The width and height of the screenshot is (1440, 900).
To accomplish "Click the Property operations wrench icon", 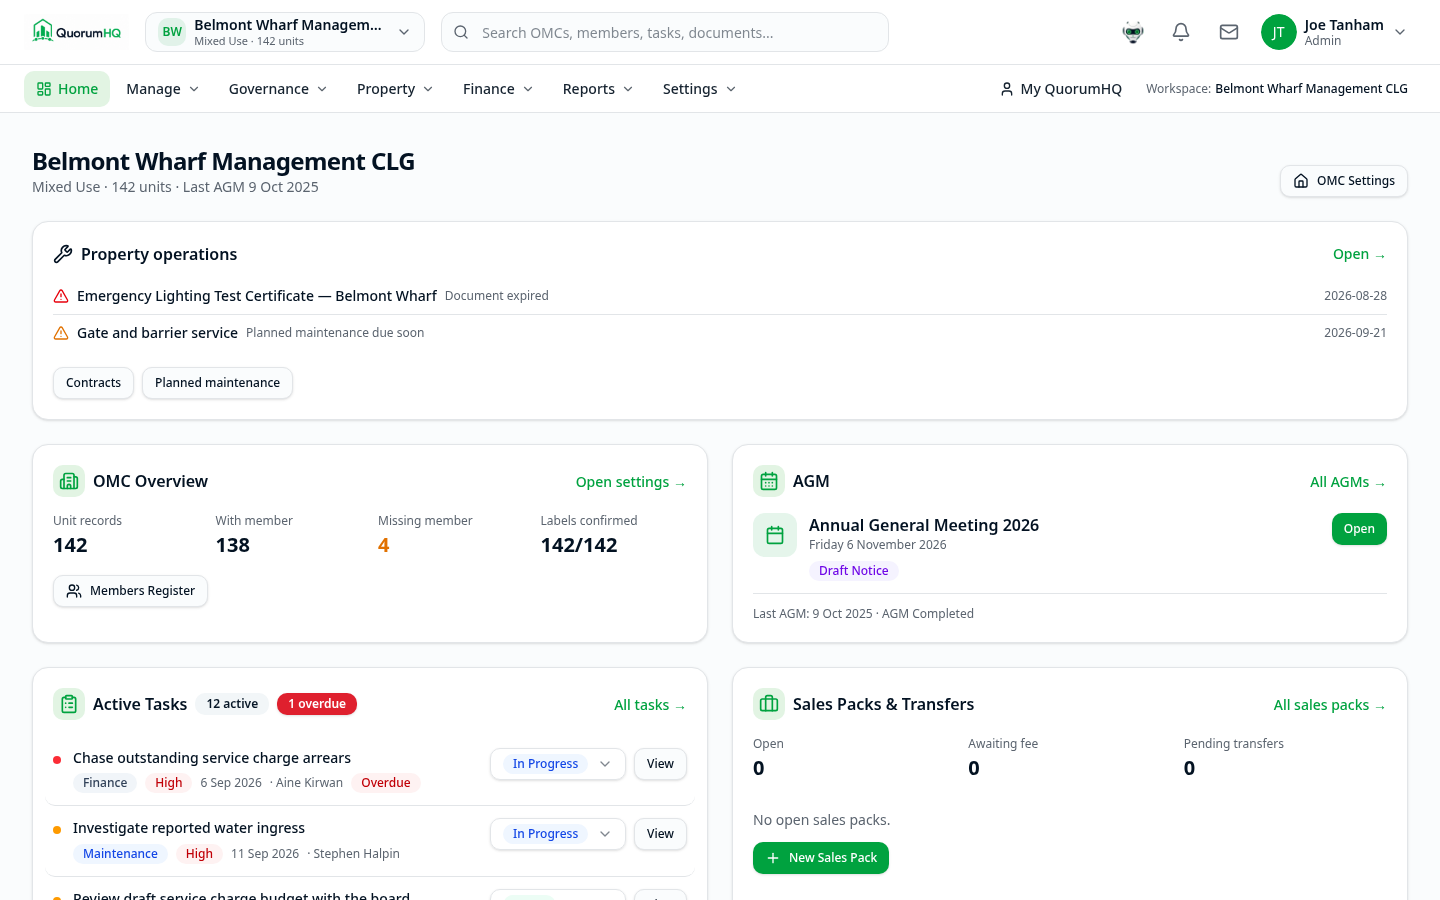I will pos(63,254).
